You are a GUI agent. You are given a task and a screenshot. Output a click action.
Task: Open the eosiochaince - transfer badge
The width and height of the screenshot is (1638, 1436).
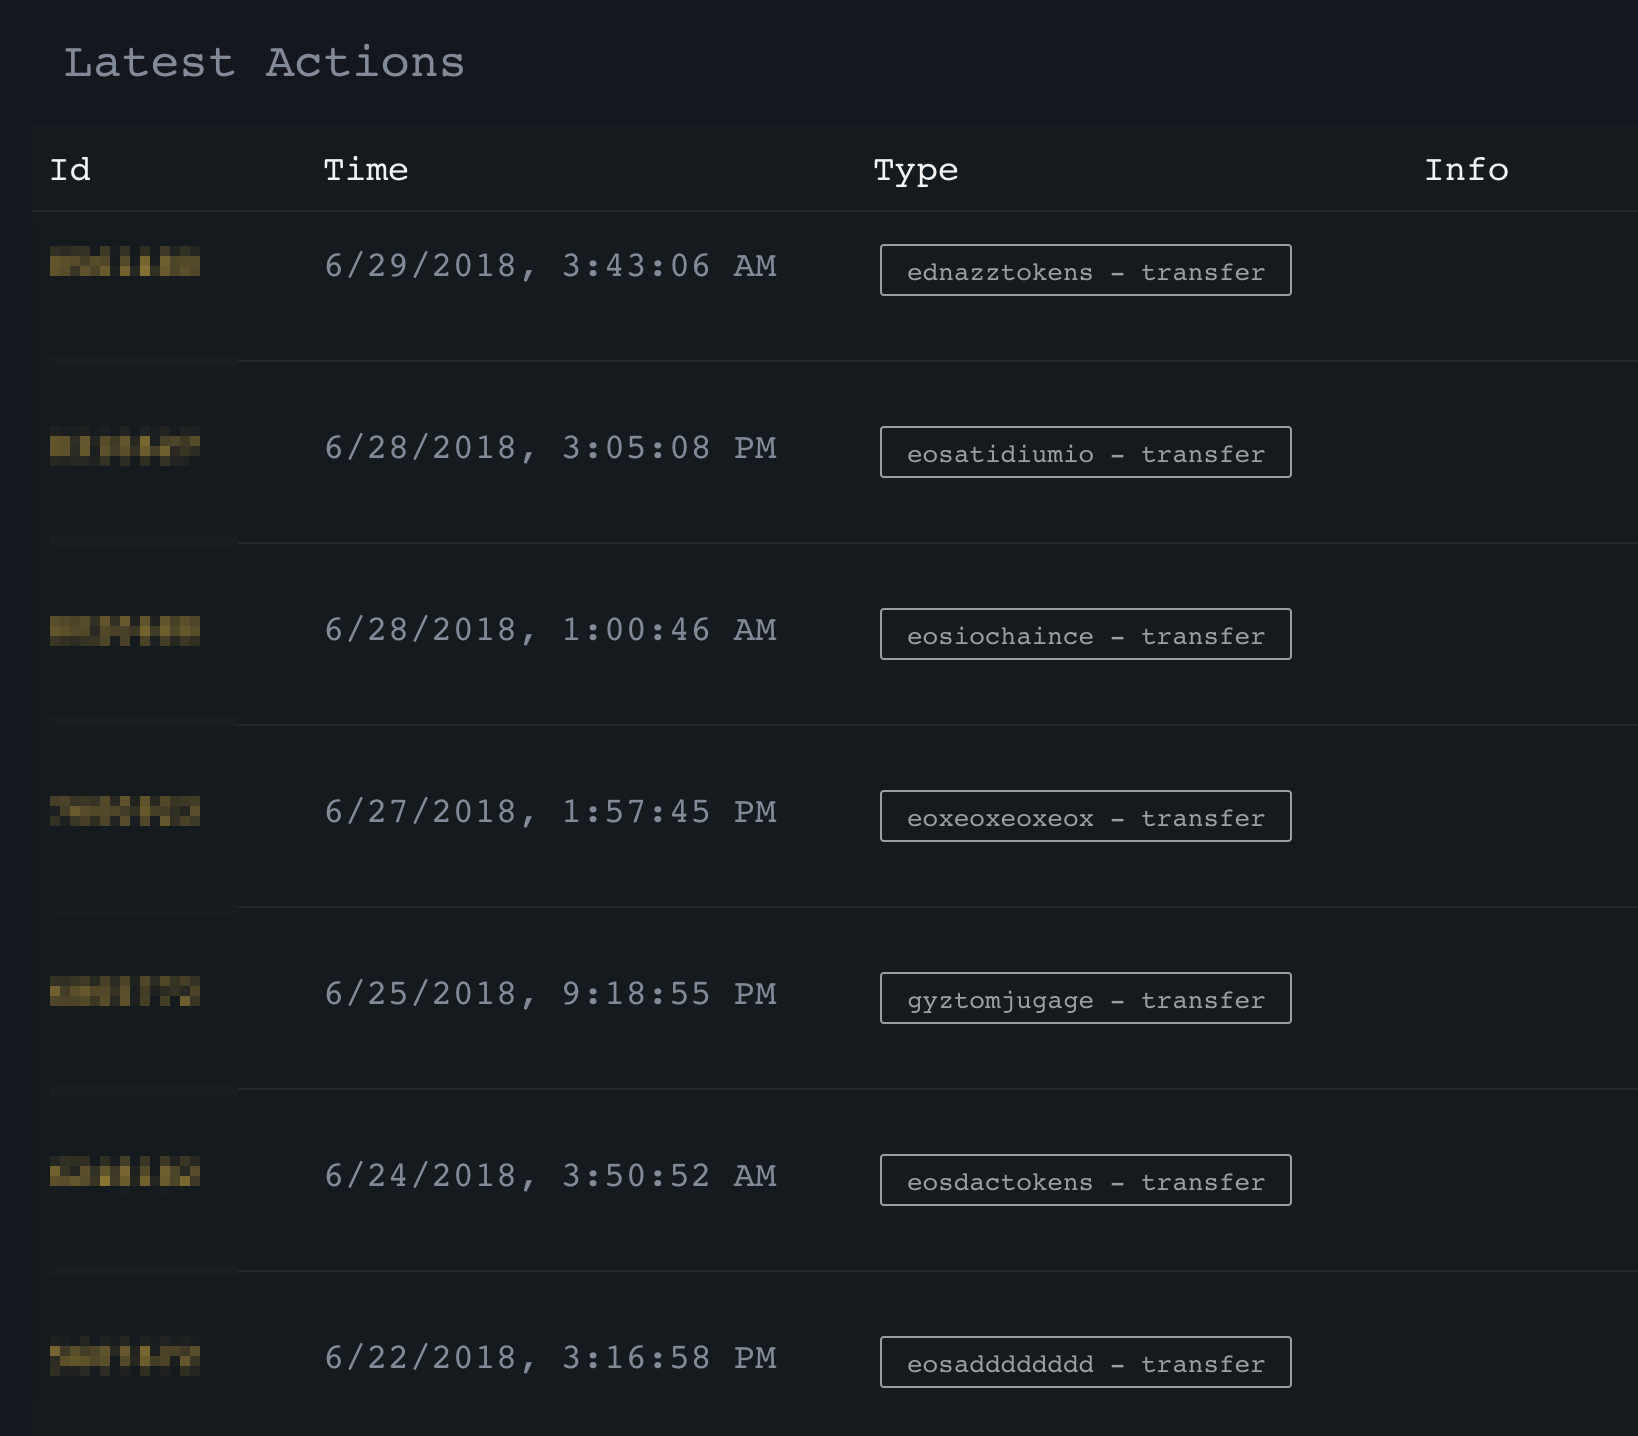tap(1085, 634)
